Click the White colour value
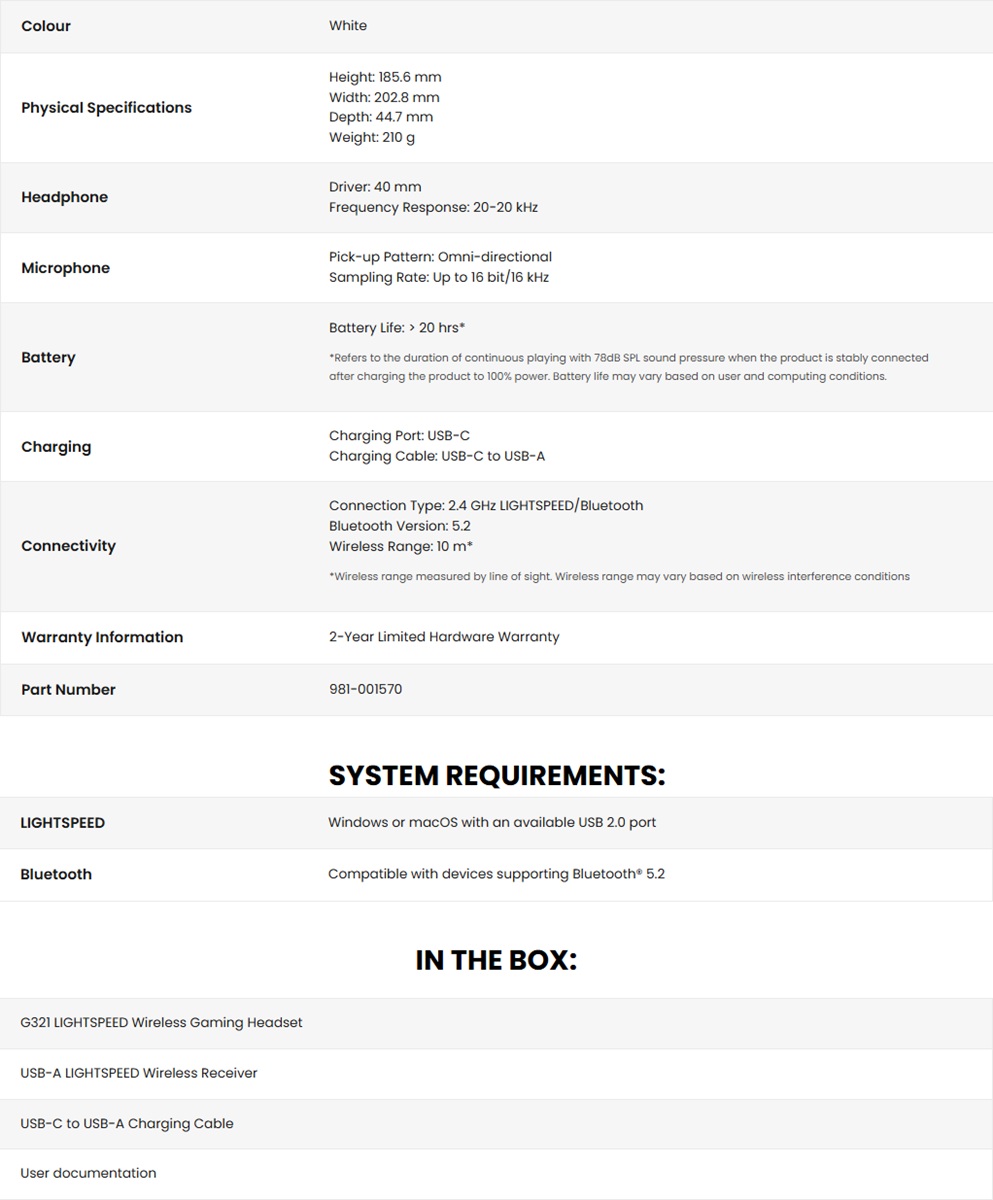This screenshot has width=993, height=1200. [x=348, y=26]
